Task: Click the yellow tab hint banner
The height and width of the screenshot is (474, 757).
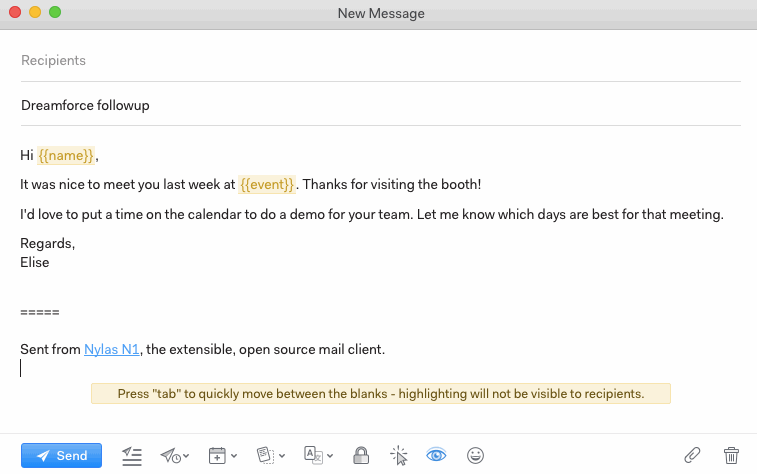Action: [380, 394]
